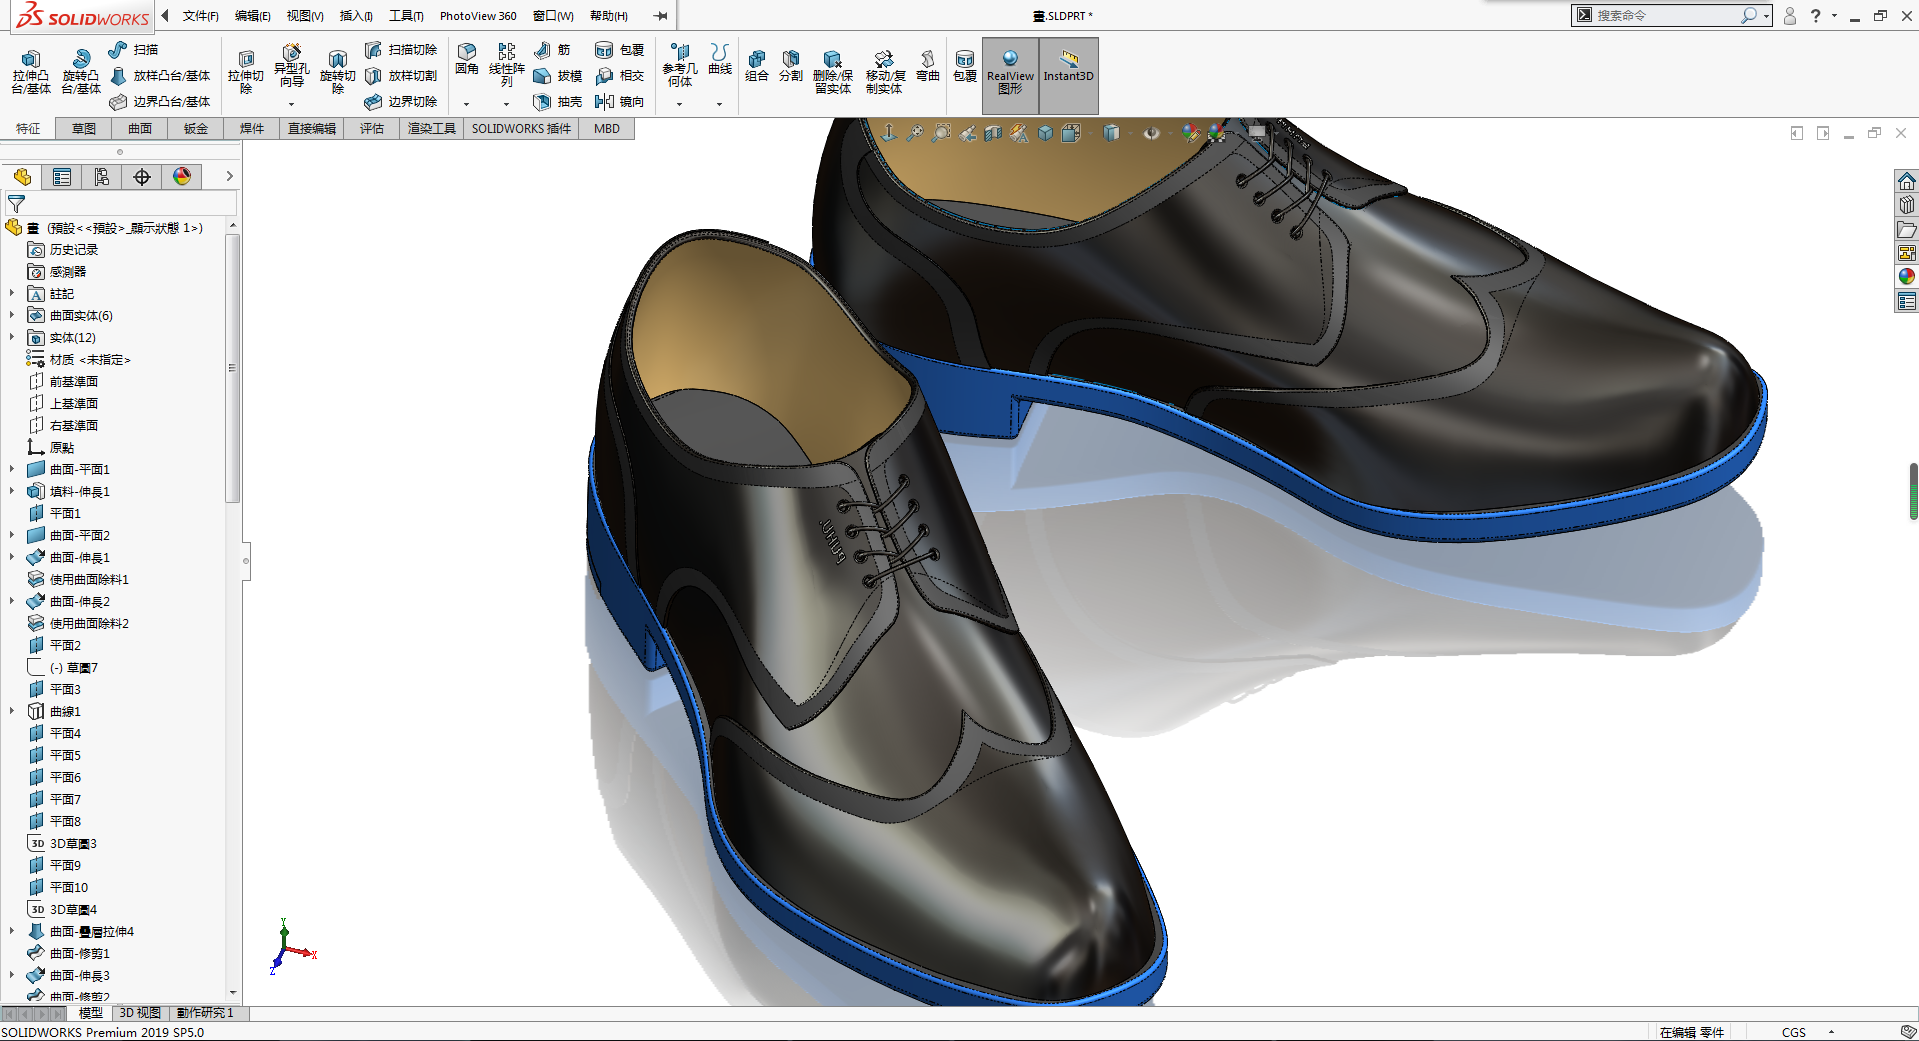Choose the 筋 rib tool
This screenshot has height=1041, width=1919.
click(x=552, y=49)
